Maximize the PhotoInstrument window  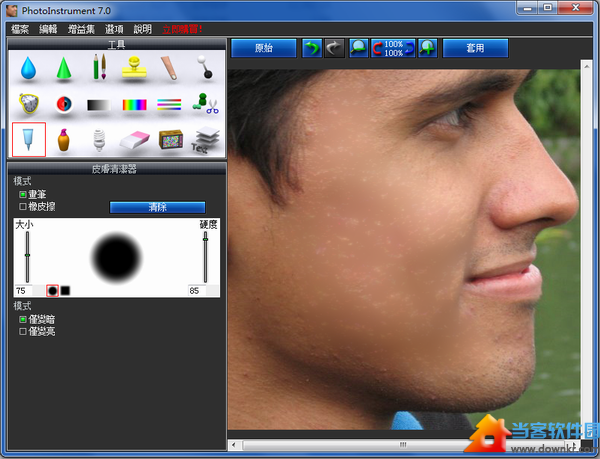click(x=548, y=8)
